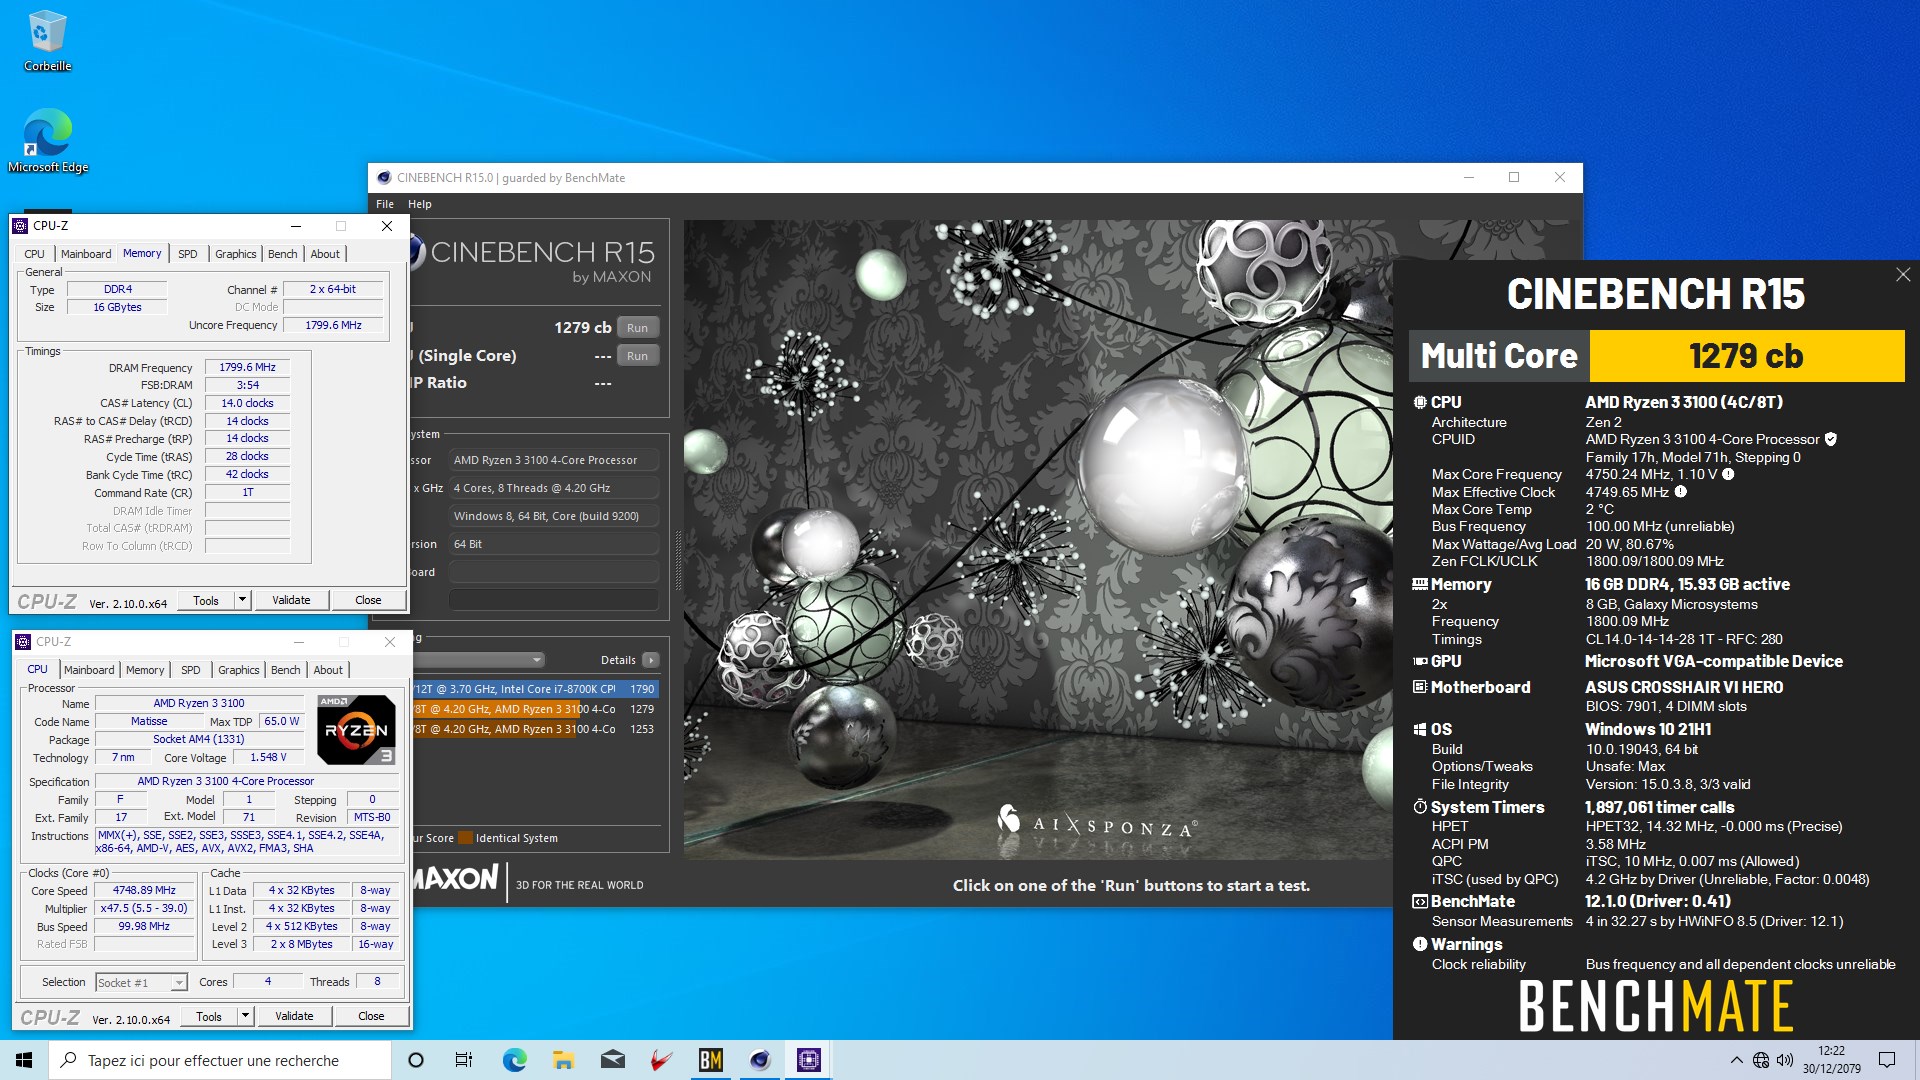Click the warning icon beside Max Effective Clock

tap(1681, 491)
